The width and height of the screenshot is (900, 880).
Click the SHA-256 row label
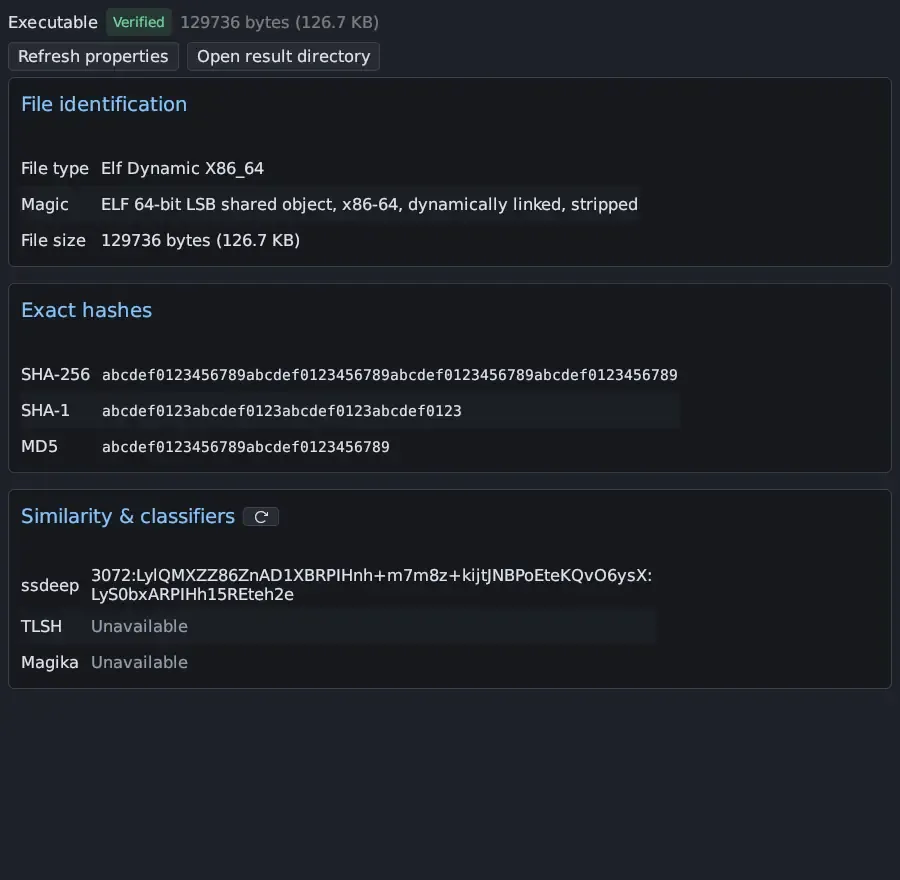tap(56, 374)
